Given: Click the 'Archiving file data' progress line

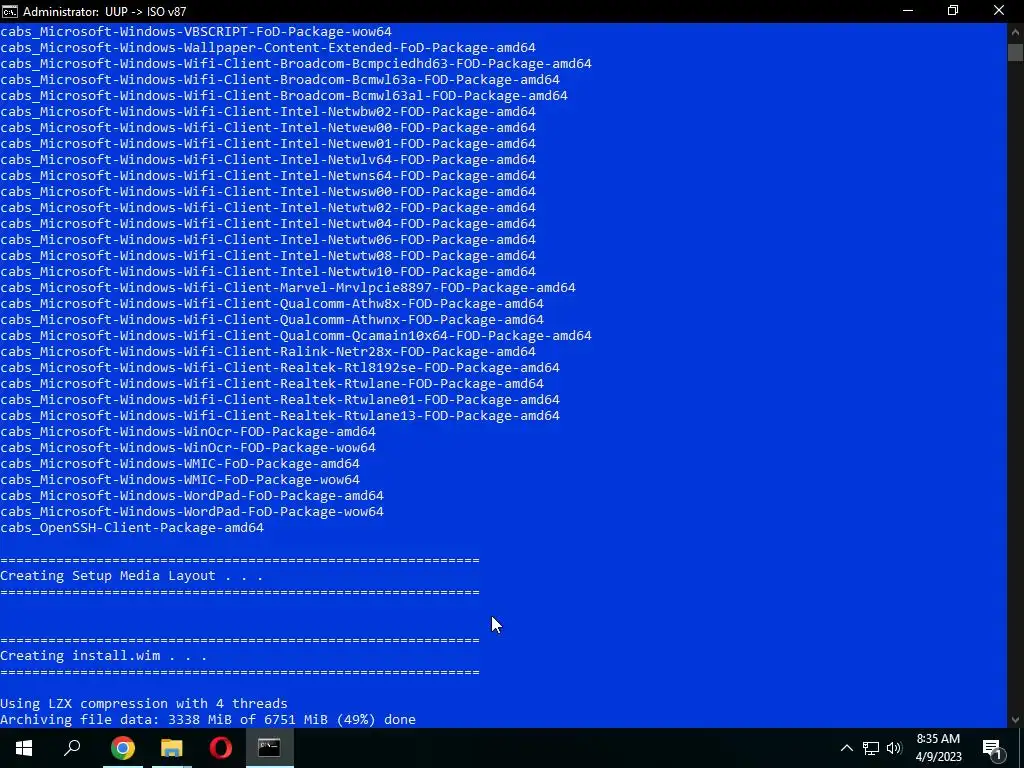Looking at the screenshot, I should point(208,720).
